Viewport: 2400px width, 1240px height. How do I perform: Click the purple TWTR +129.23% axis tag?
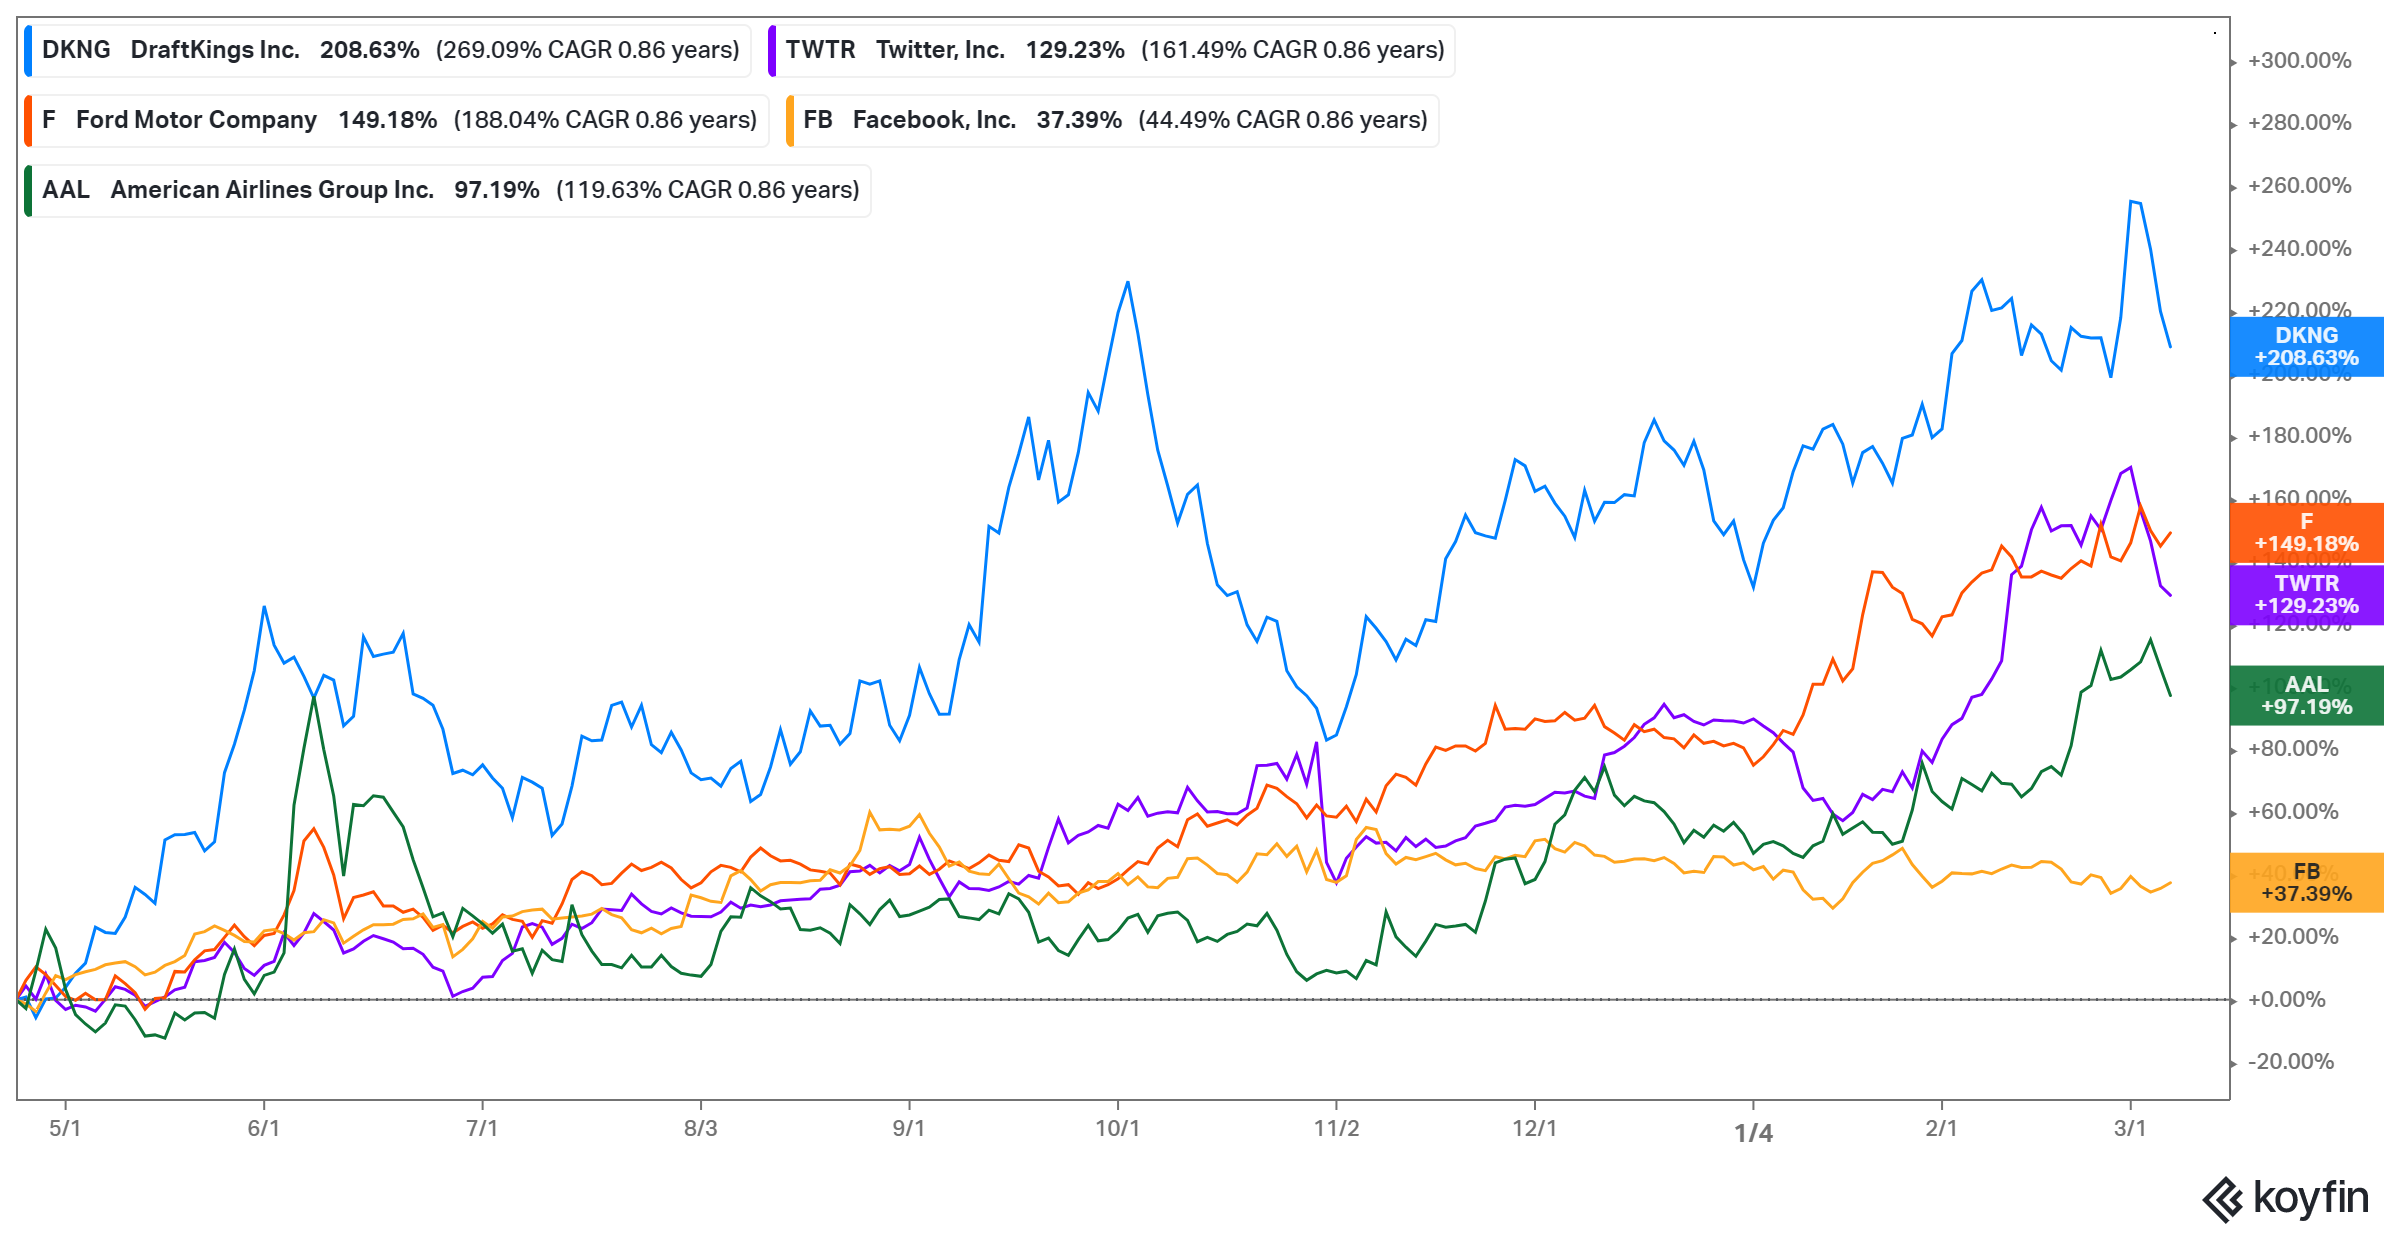pos(2306,595)
